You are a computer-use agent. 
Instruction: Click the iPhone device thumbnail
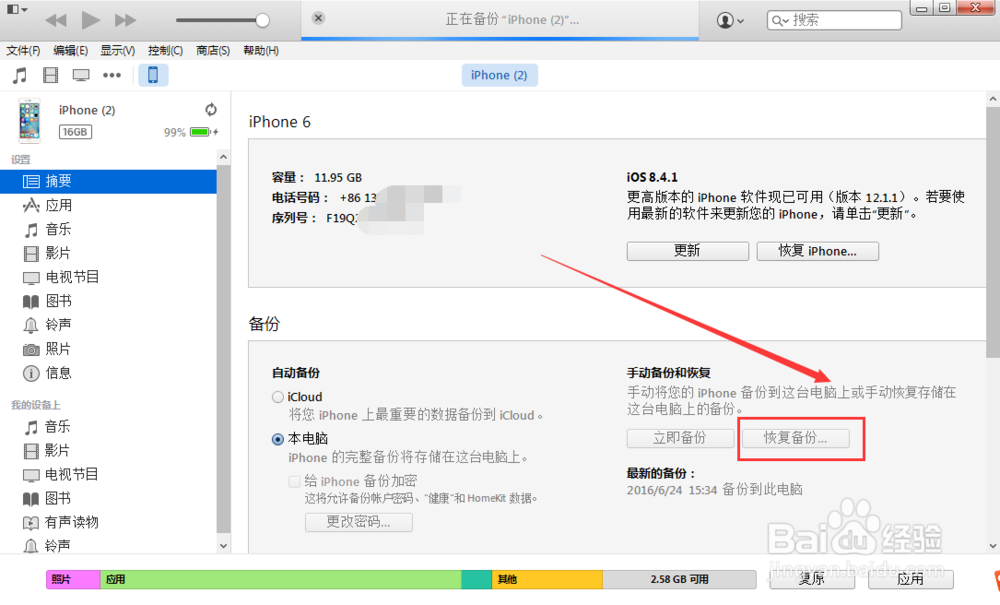coord(29,120)
